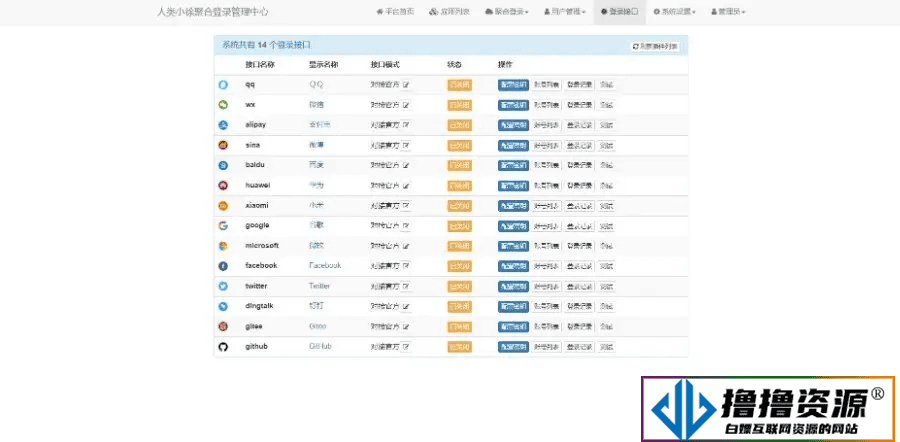The image size is (900, 442).
Task: Click the 'Twitter' display name text
Action: (x=320, y=285)
